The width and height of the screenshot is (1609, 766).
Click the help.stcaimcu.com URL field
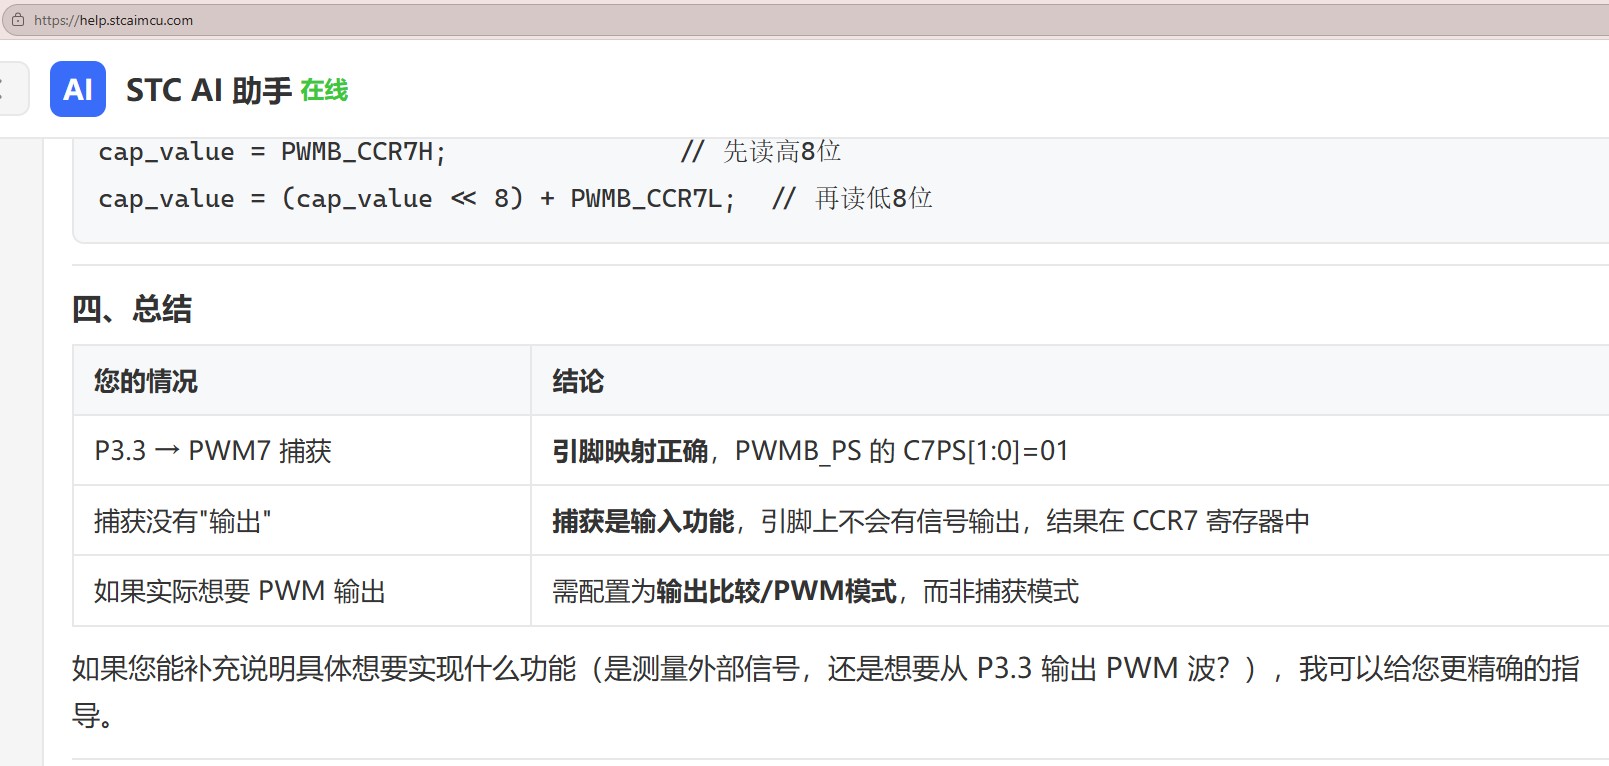point(800,20)
